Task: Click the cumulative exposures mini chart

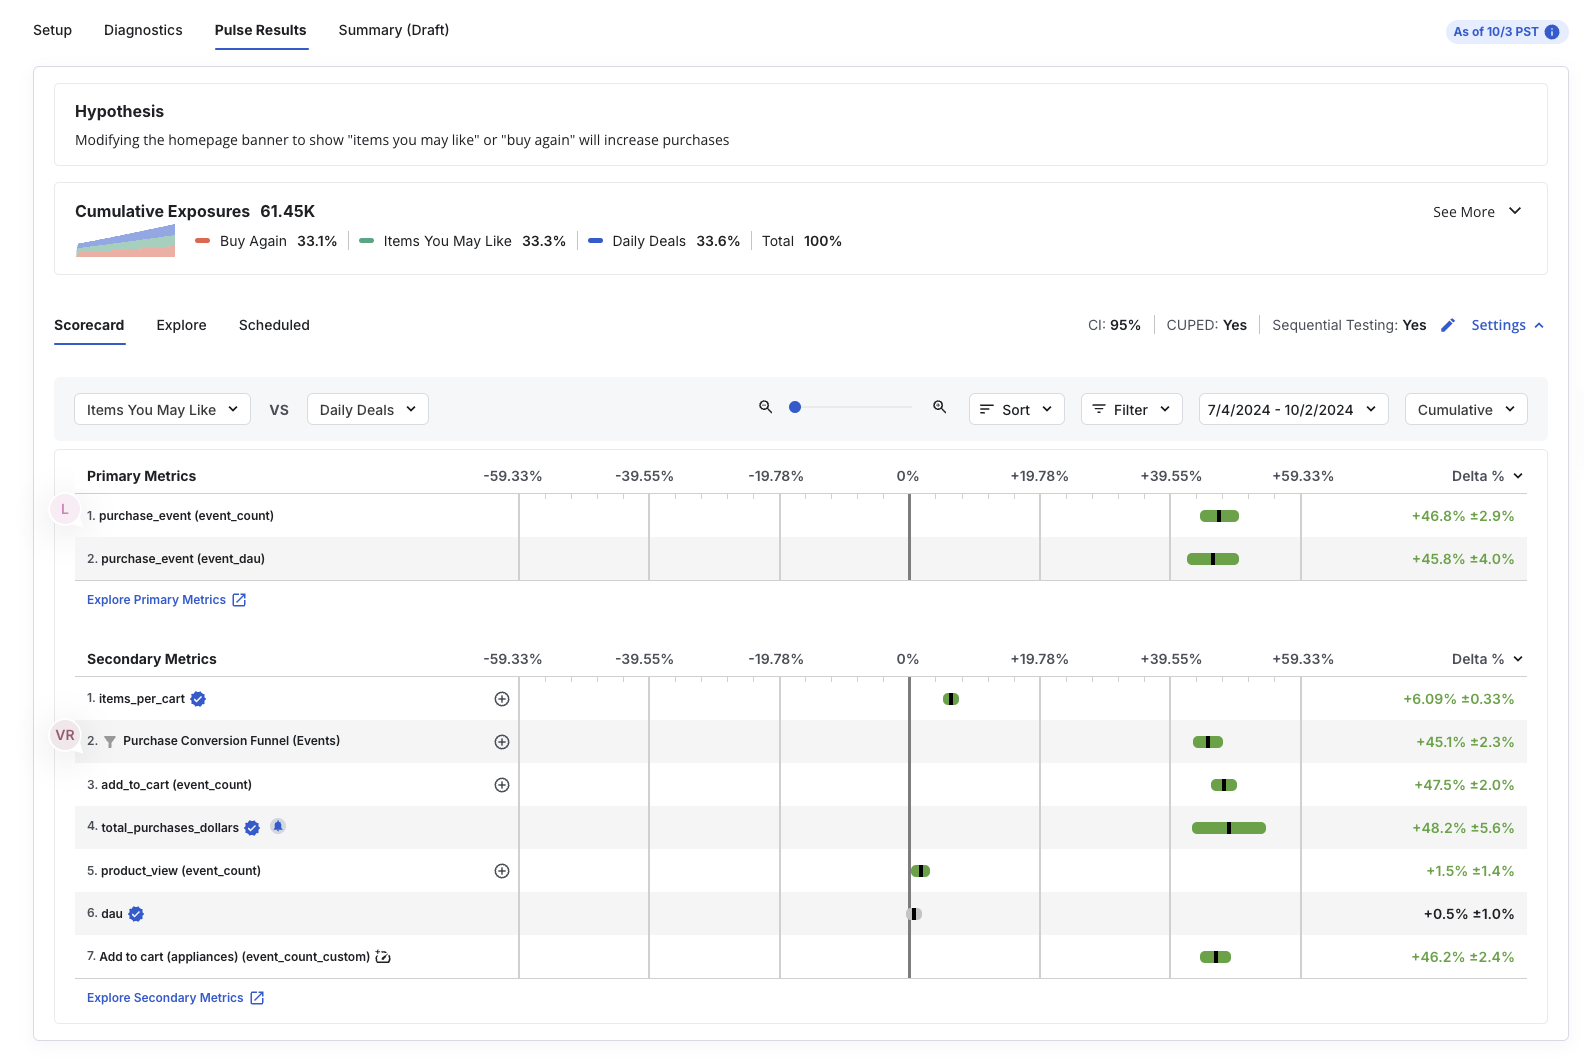Action: [x=126, y=240]
